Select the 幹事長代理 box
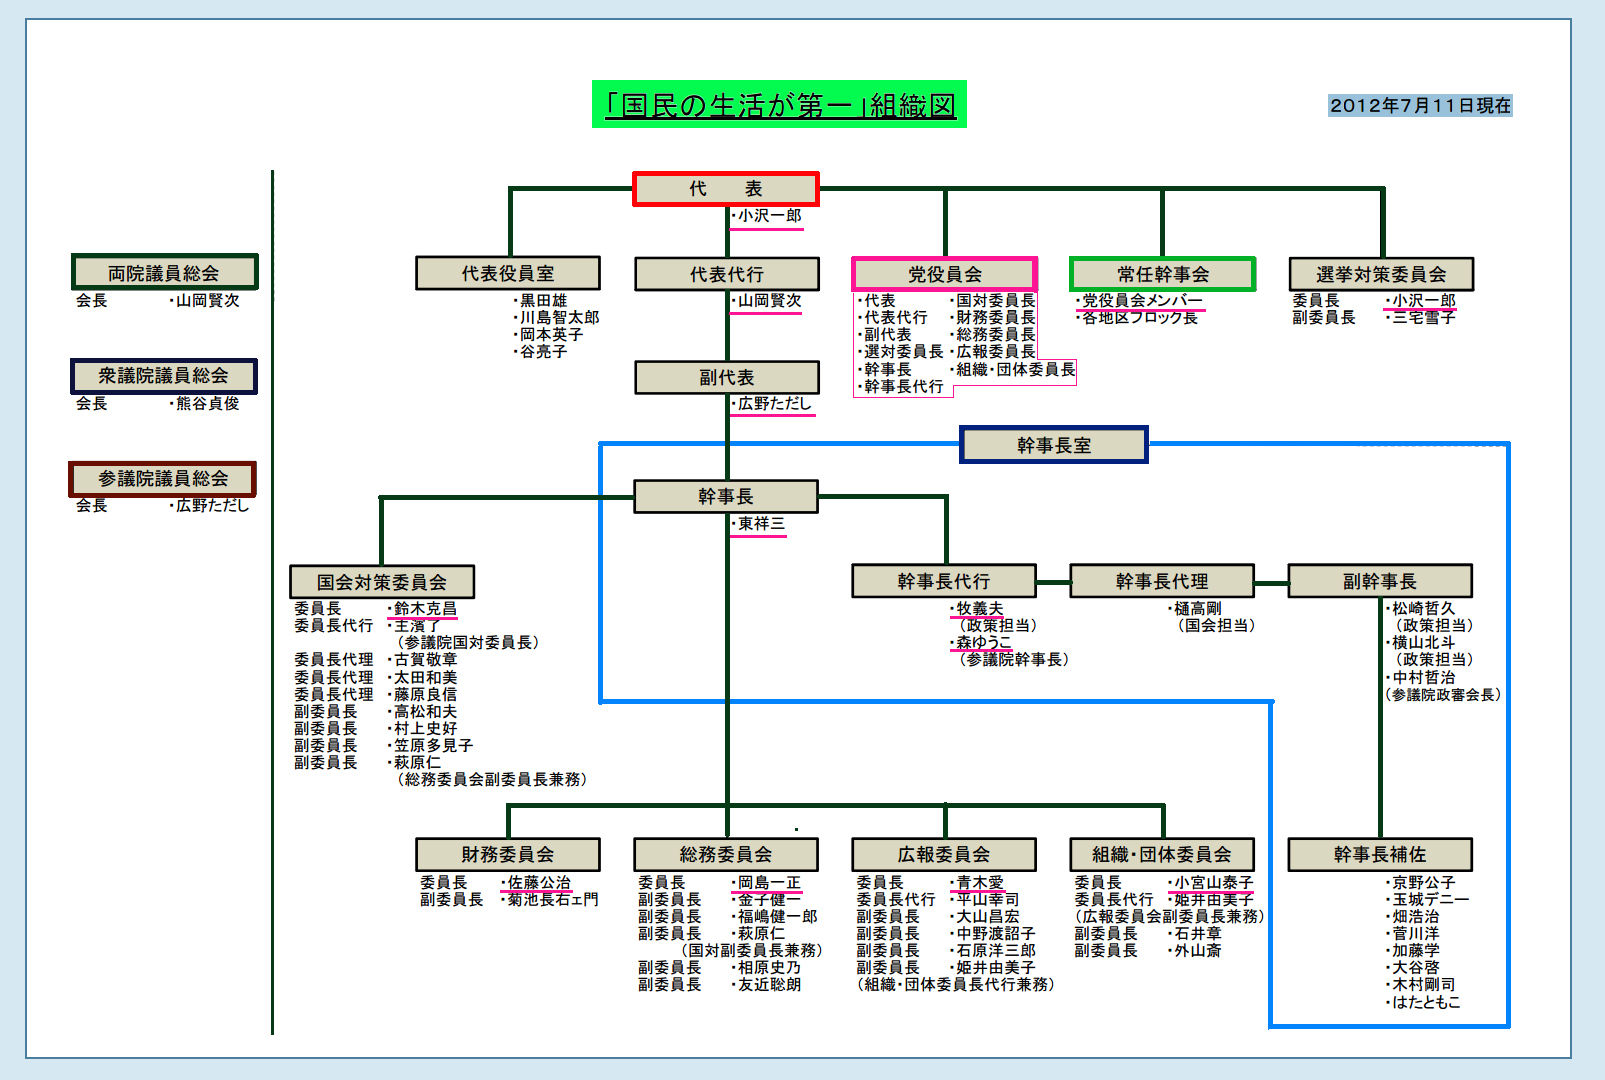The image size is (1605, 1080). [1162, 581]
